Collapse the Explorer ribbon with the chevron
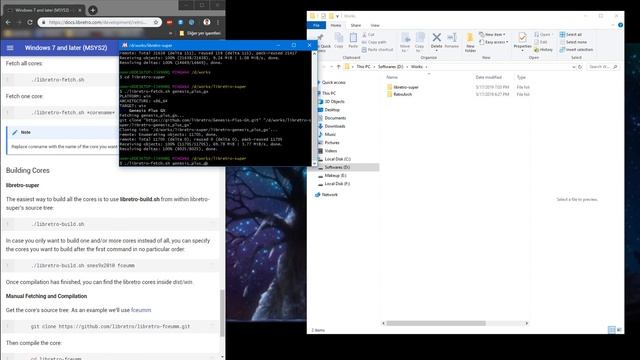 pyautogui.click(x=613, y=25)
